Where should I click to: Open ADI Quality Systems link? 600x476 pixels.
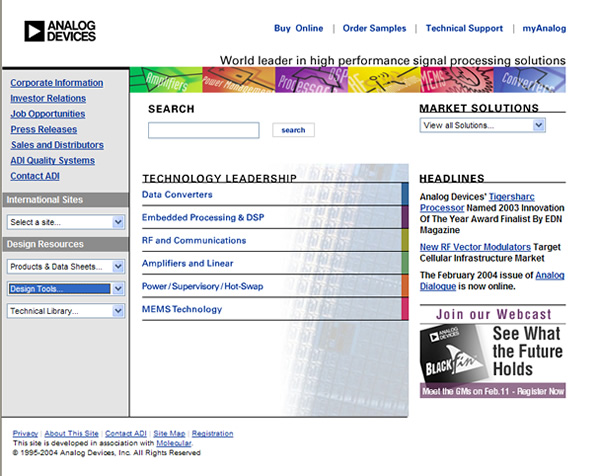52,161
